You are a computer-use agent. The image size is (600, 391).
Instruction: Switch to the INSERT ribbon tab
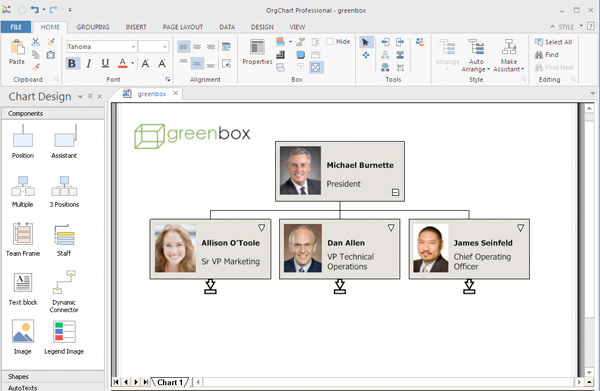(x=136, y=27)
